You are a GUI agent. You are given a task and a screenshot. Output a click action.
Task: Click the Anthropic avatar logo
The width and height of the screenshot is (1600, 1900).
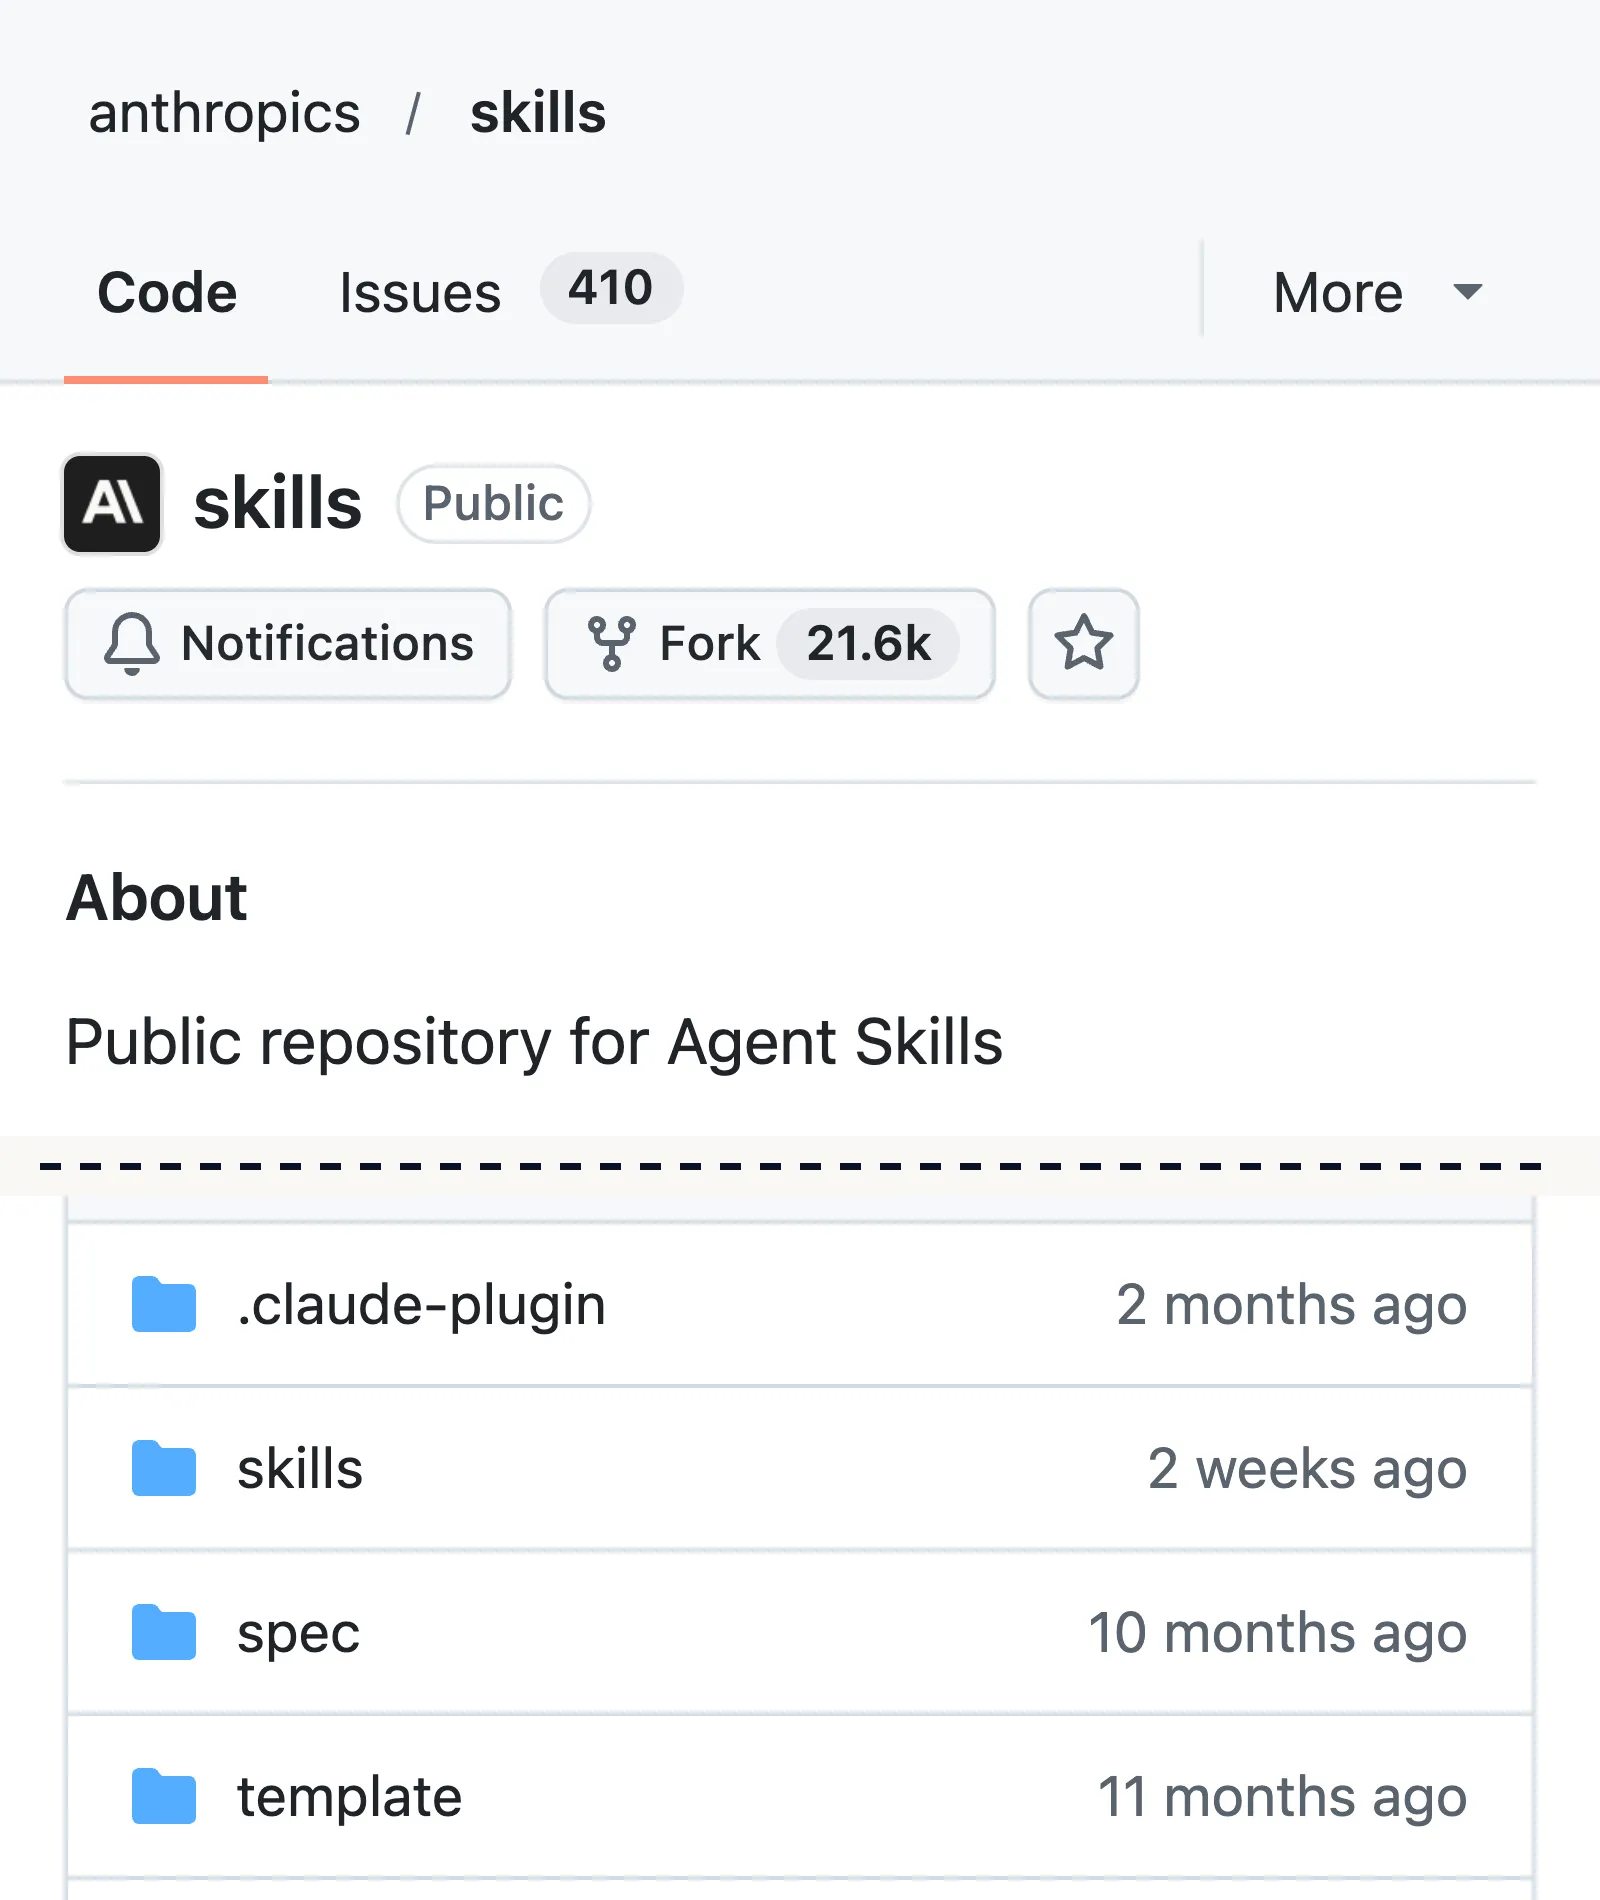click(x=113, y=504)
